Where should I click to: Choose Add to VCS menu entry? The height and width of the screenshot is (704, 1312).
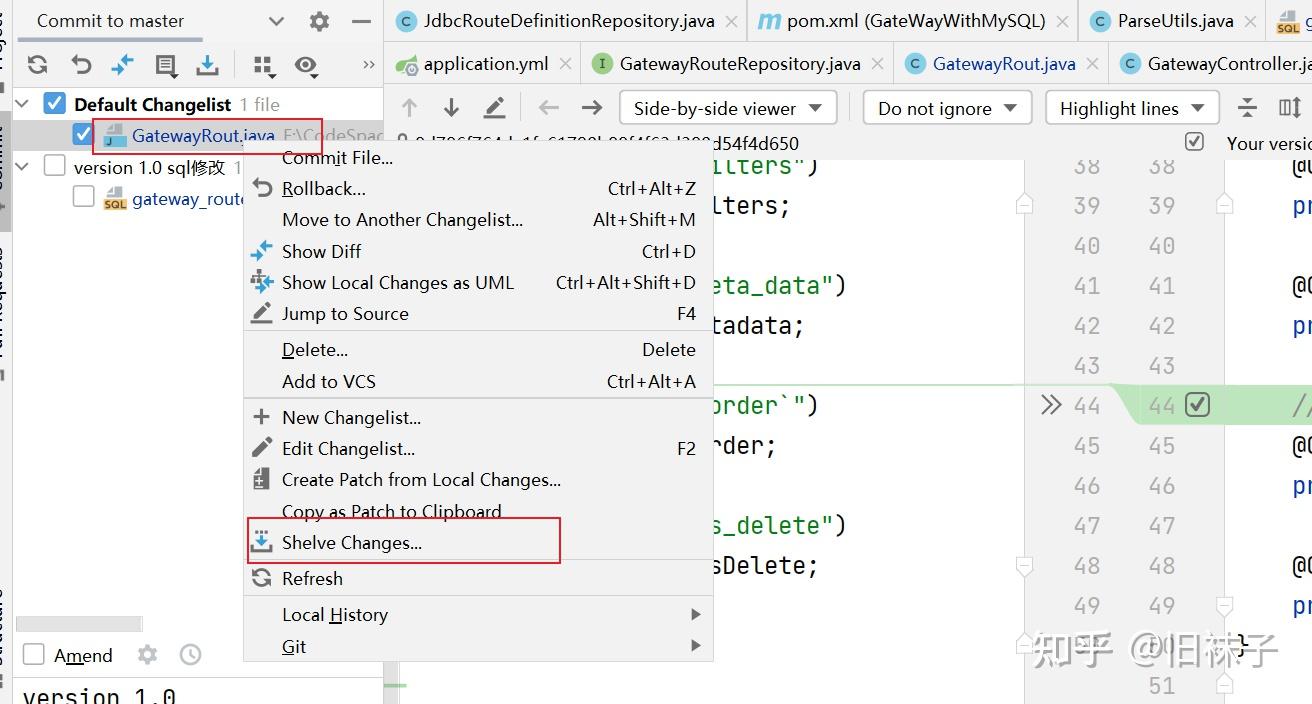coord(478,381)
